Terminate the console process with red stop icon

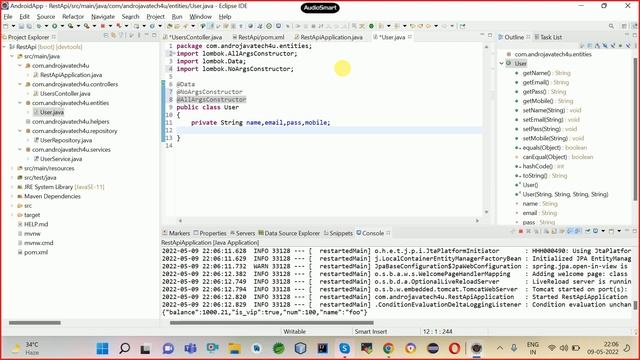(521, 231)
